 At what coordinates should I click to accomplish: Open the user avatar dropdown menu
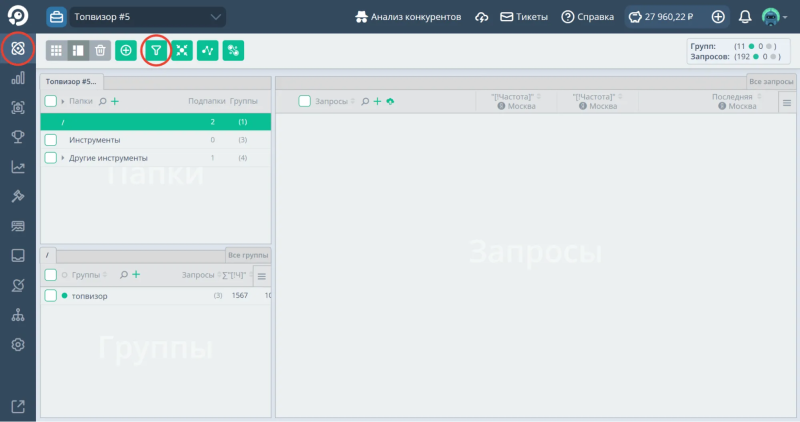[x=774, y=17]
